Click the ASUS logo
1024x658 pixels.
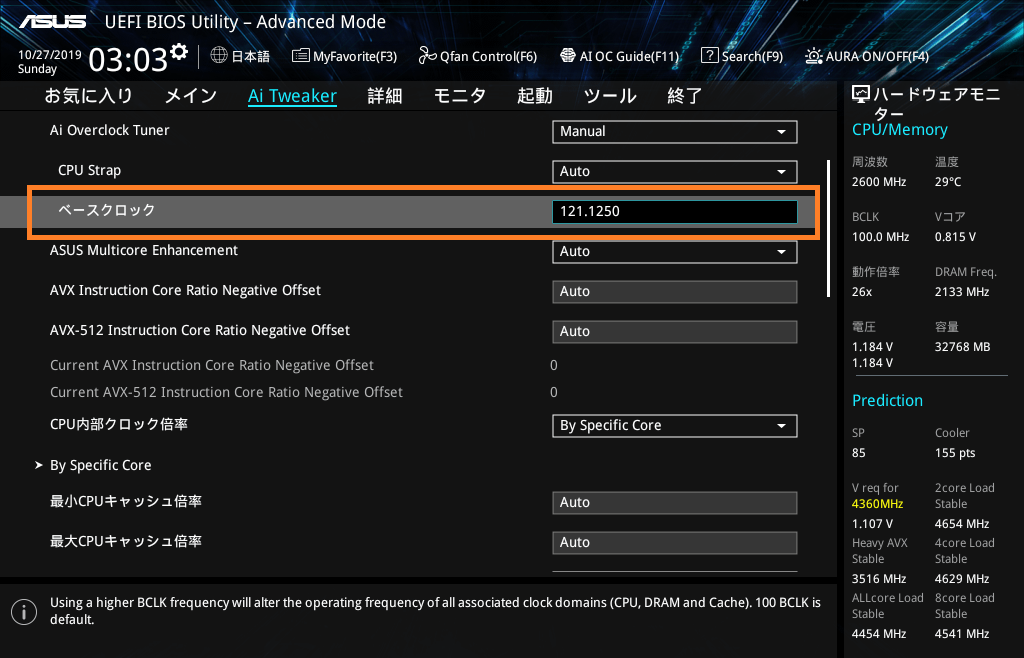pyautogui.click(x=52, y=22)
